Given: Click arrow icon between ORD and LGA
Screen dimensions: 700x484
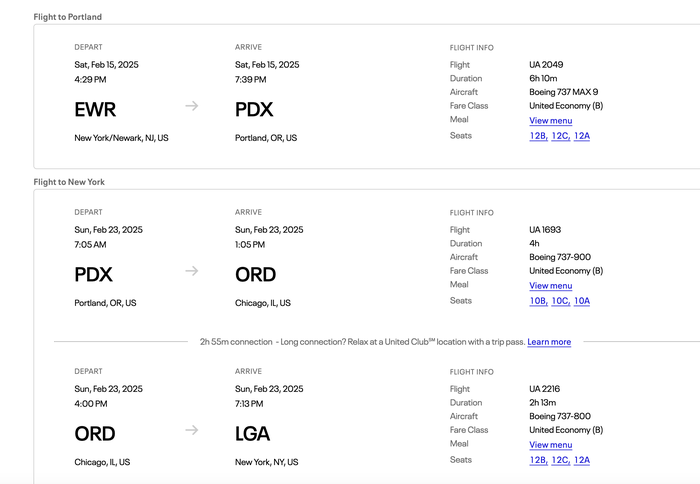Looking at the screenshot, I should 192,430.
